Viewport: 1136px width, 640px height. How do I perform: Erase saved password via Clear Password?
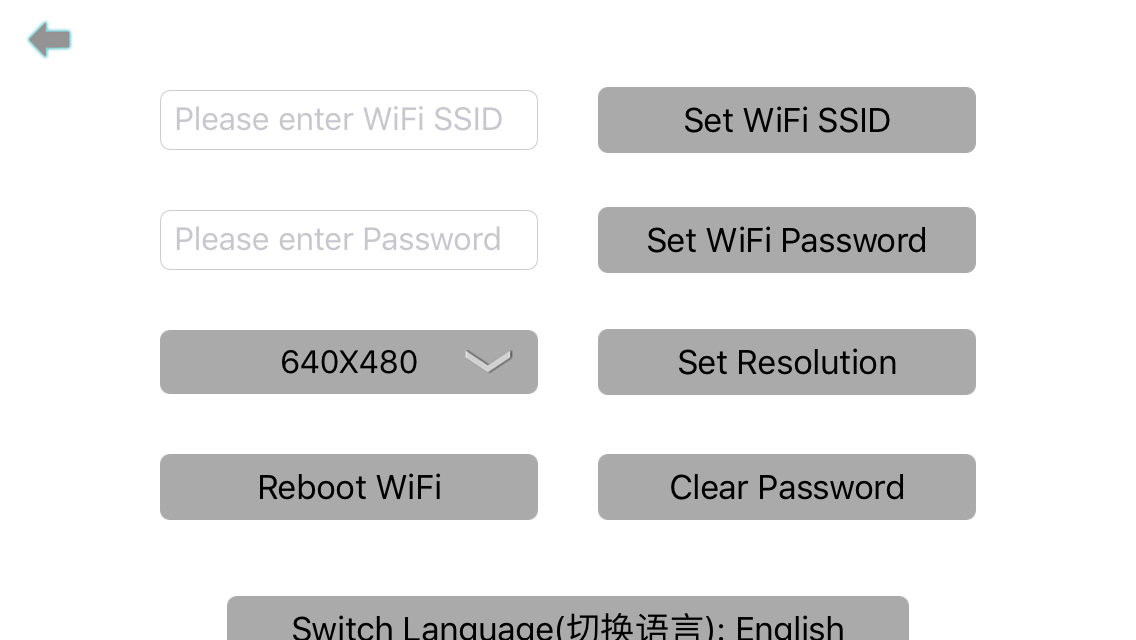click(786, 487)
